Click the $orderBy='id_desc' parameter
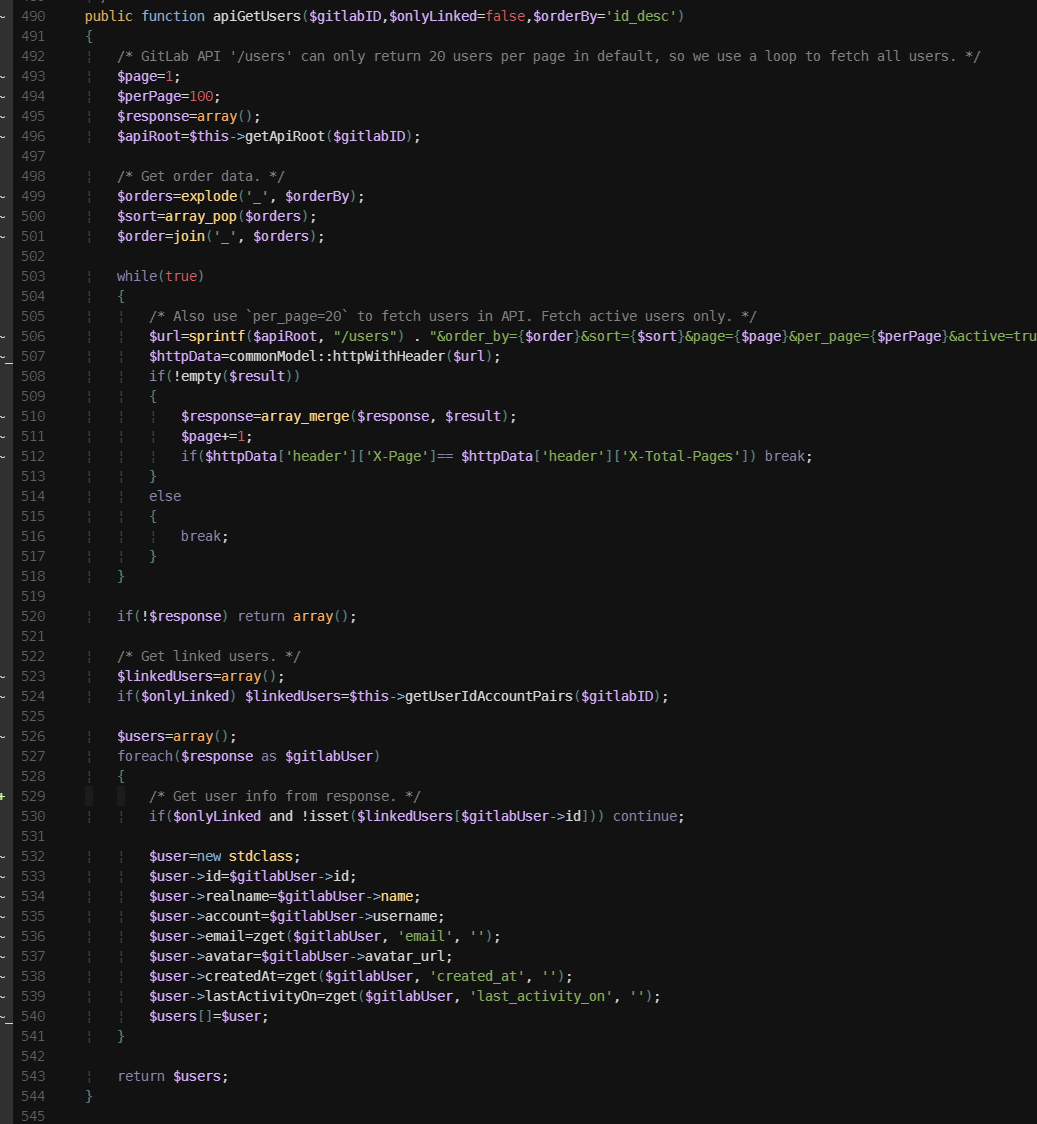The width and height of the screenshot is (1037, 1124). [x=605, y=16]
